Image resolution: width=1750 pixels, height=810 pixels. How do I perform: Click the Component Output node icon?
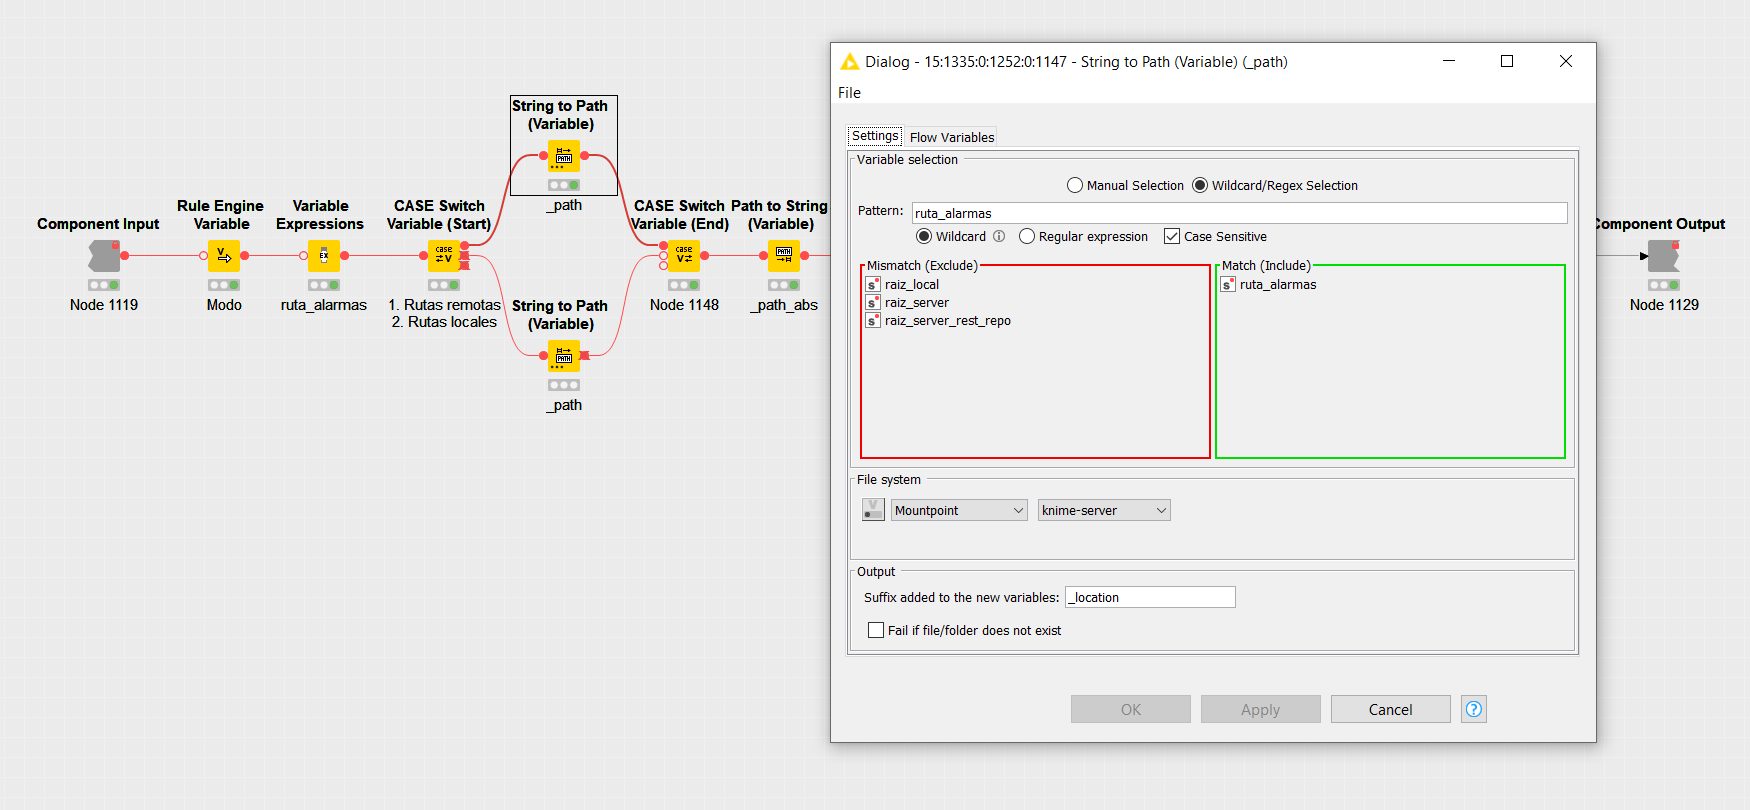click(1663, 256)
